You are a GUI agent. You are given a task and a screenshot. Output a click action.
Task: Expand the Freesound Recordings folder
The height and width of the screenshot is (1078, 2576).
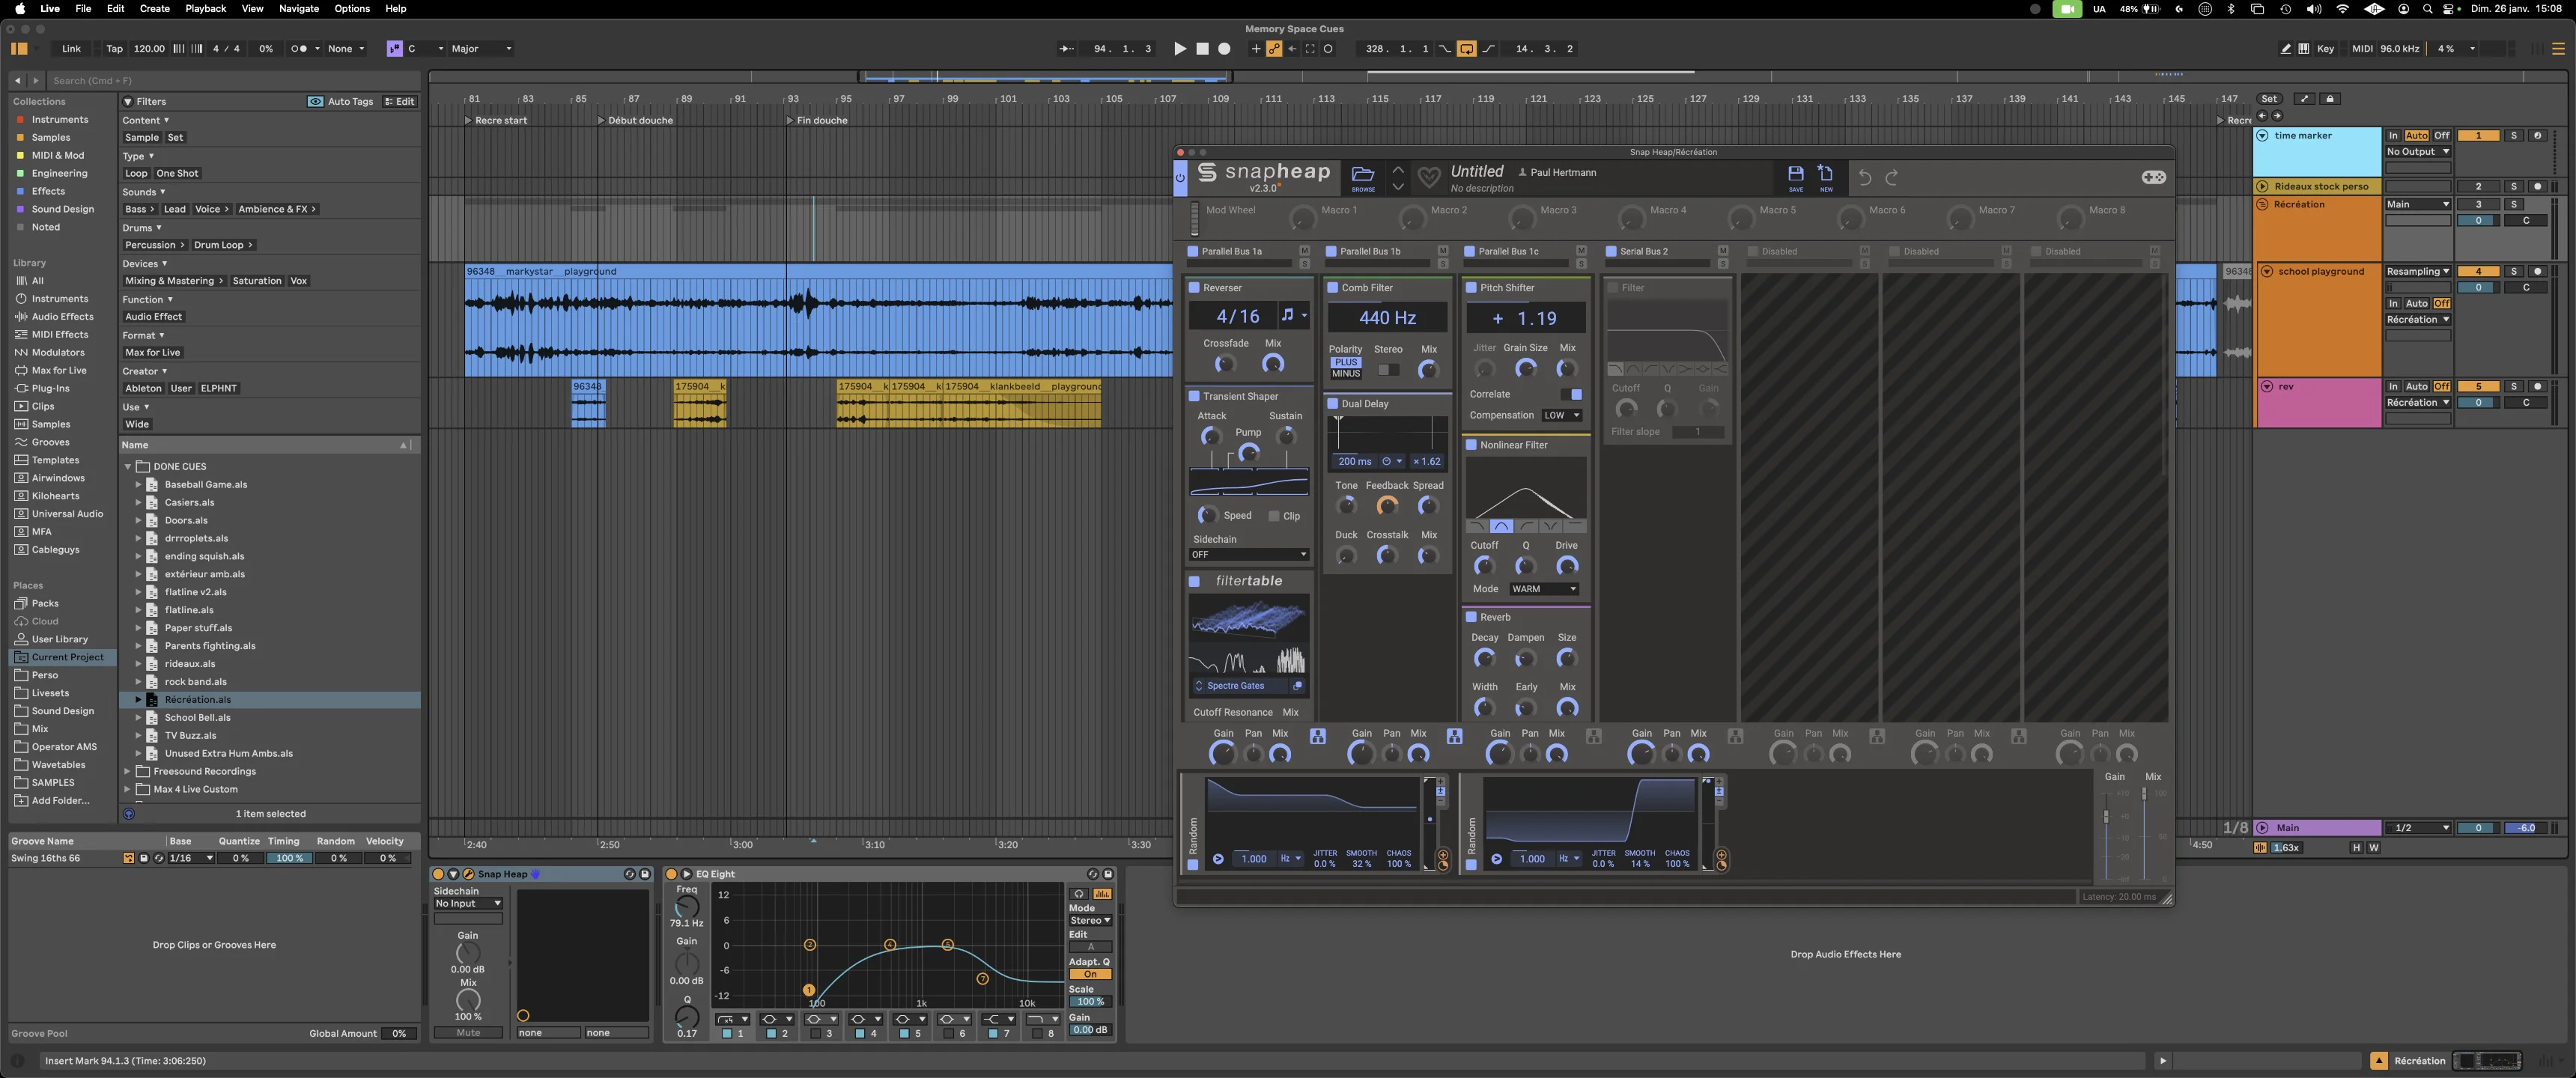tap(127, 771)
